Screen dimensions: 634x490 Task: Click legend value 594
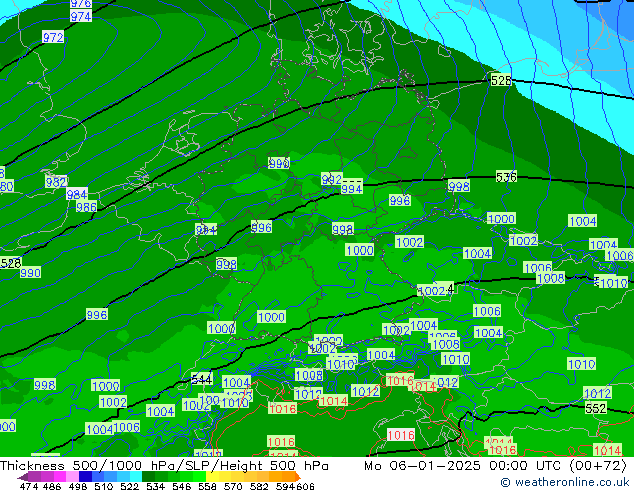click(285, 486)
